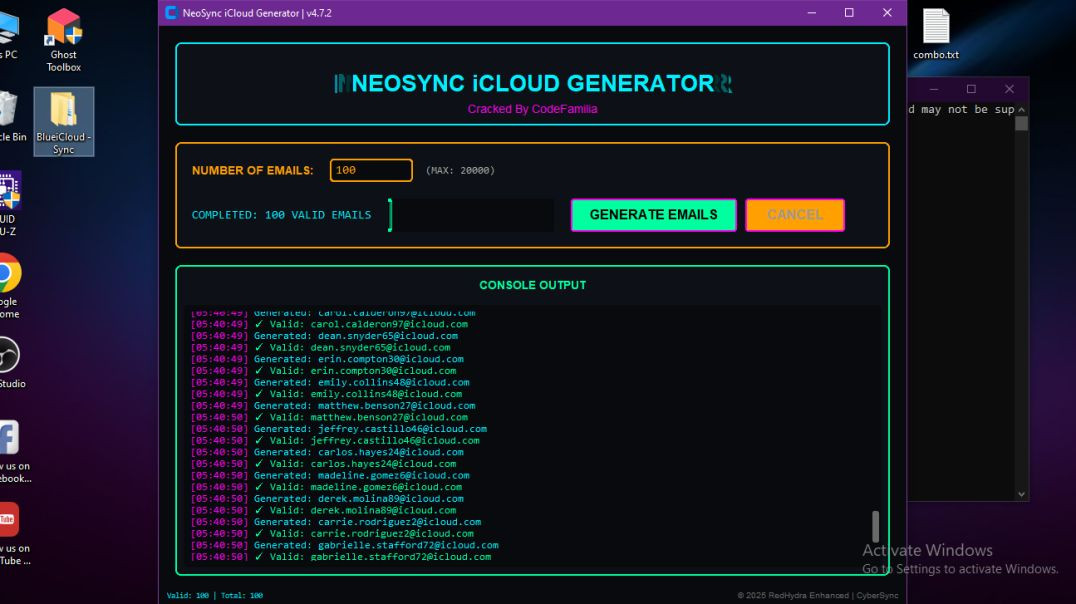Close the NeoSync iCloud Generator window
The image size is (1076, 604).
[887, 12]
